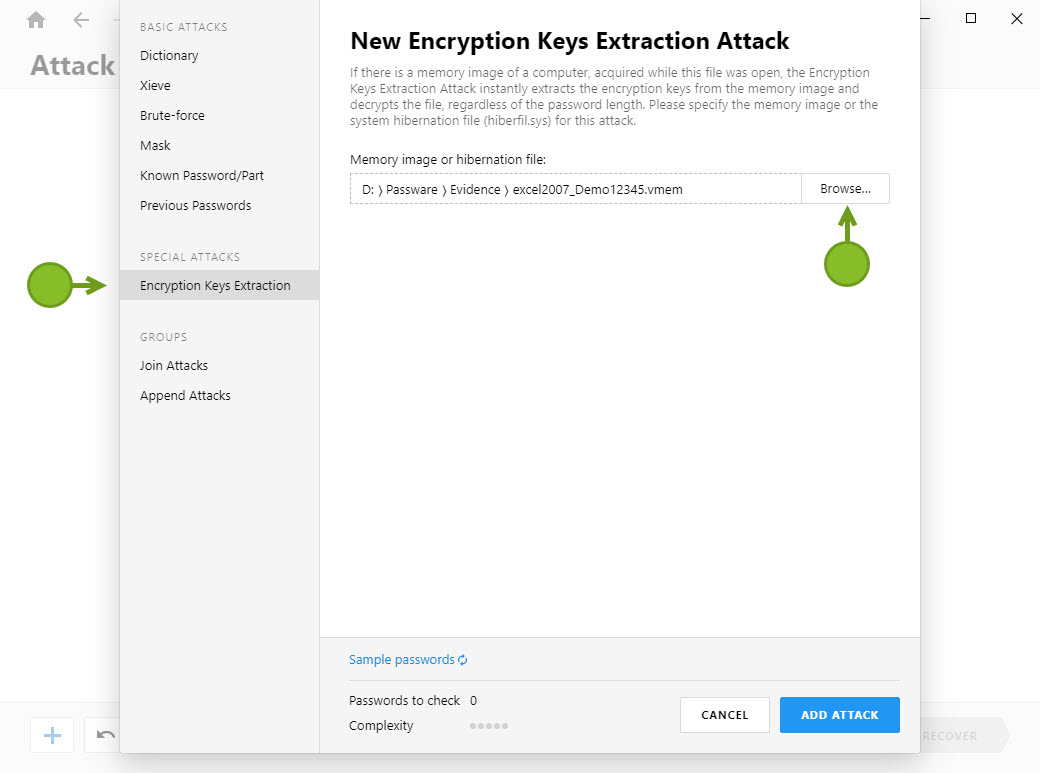Go to the Home icon

coord(36,20)
